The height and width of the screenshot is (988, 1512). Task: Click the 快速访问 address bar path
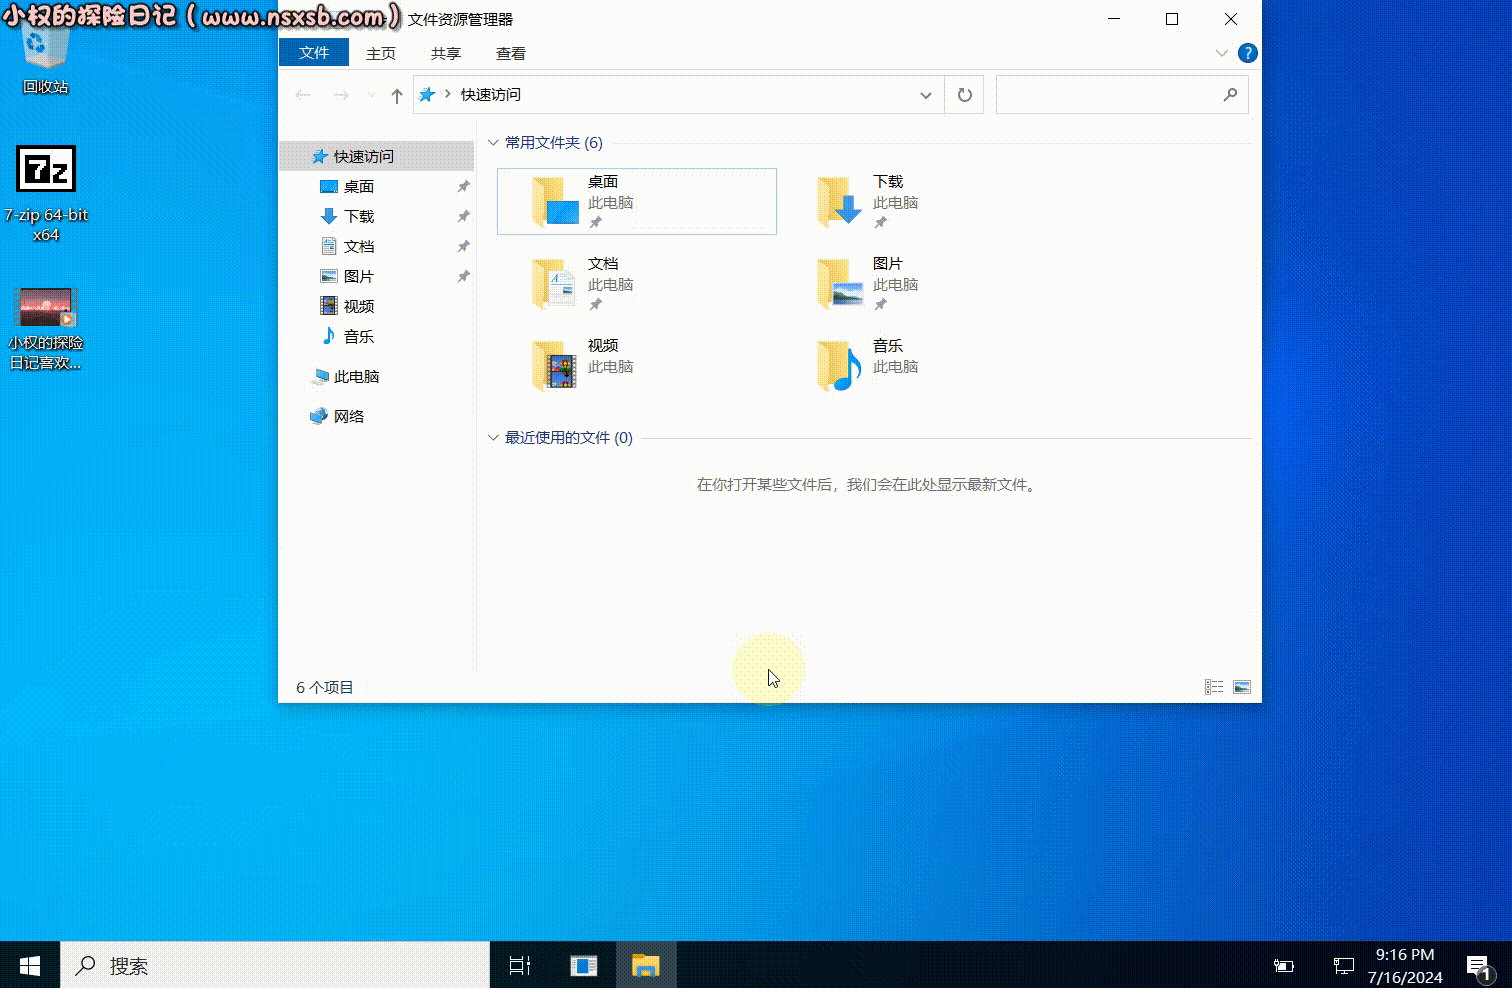coord(490,95)
